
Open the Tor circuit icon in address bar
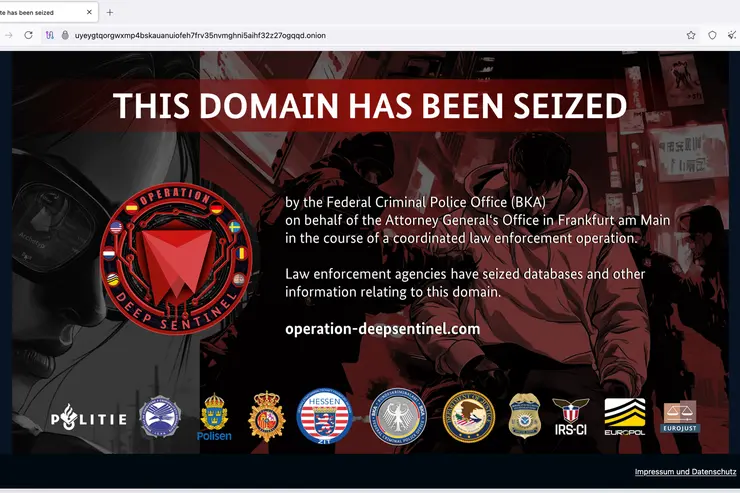(50, 35)
